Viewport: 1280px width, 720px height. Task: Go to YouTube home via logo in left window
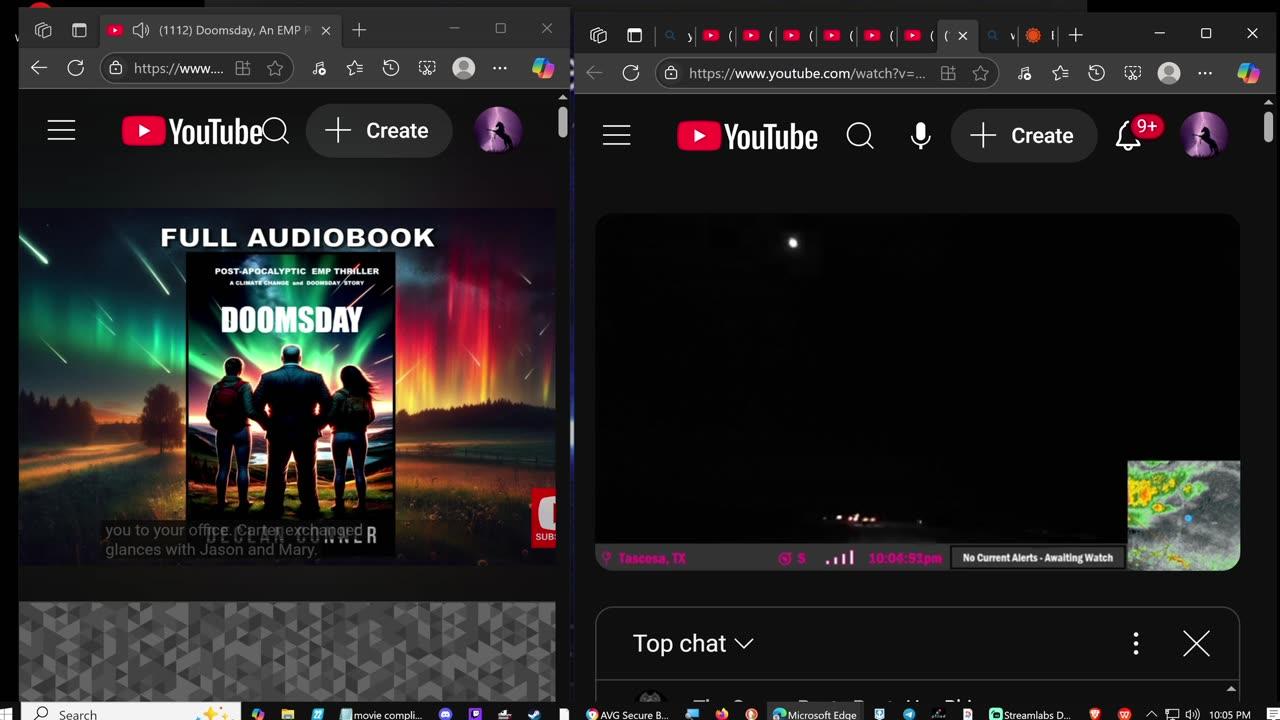[192, 131]
